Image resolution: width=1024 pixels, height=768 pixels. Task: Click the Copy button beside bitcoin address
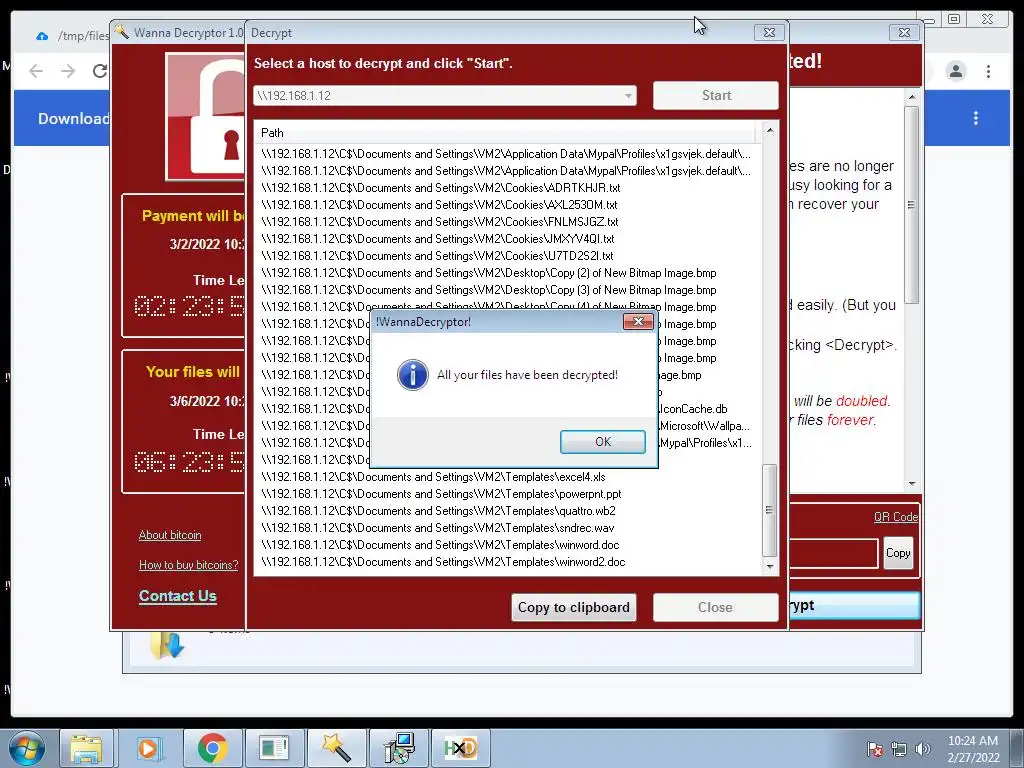[x=898, y=552]
